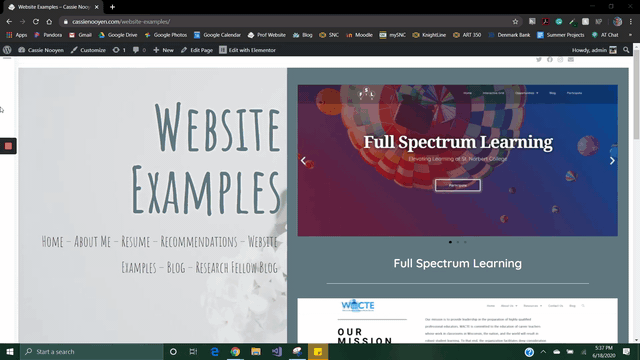
Task: Expand the hidden bookmarks overflow chevron
Action: point(630,35)
